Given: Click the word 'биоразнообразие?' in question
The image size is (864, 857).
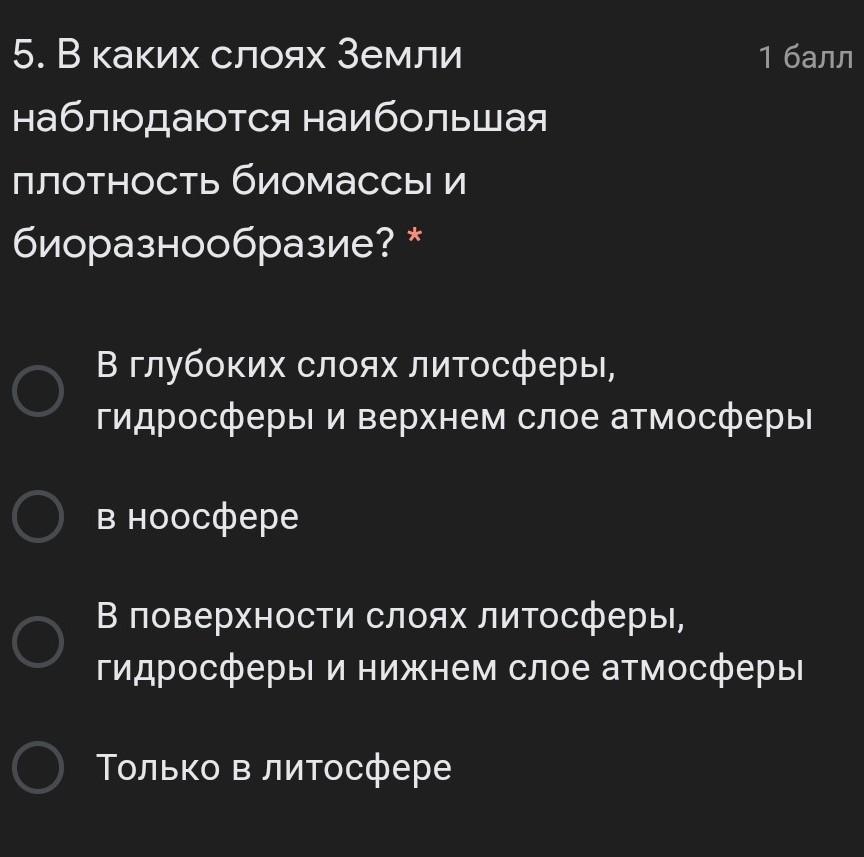Looking at the screenshot, I should [204, 244].
